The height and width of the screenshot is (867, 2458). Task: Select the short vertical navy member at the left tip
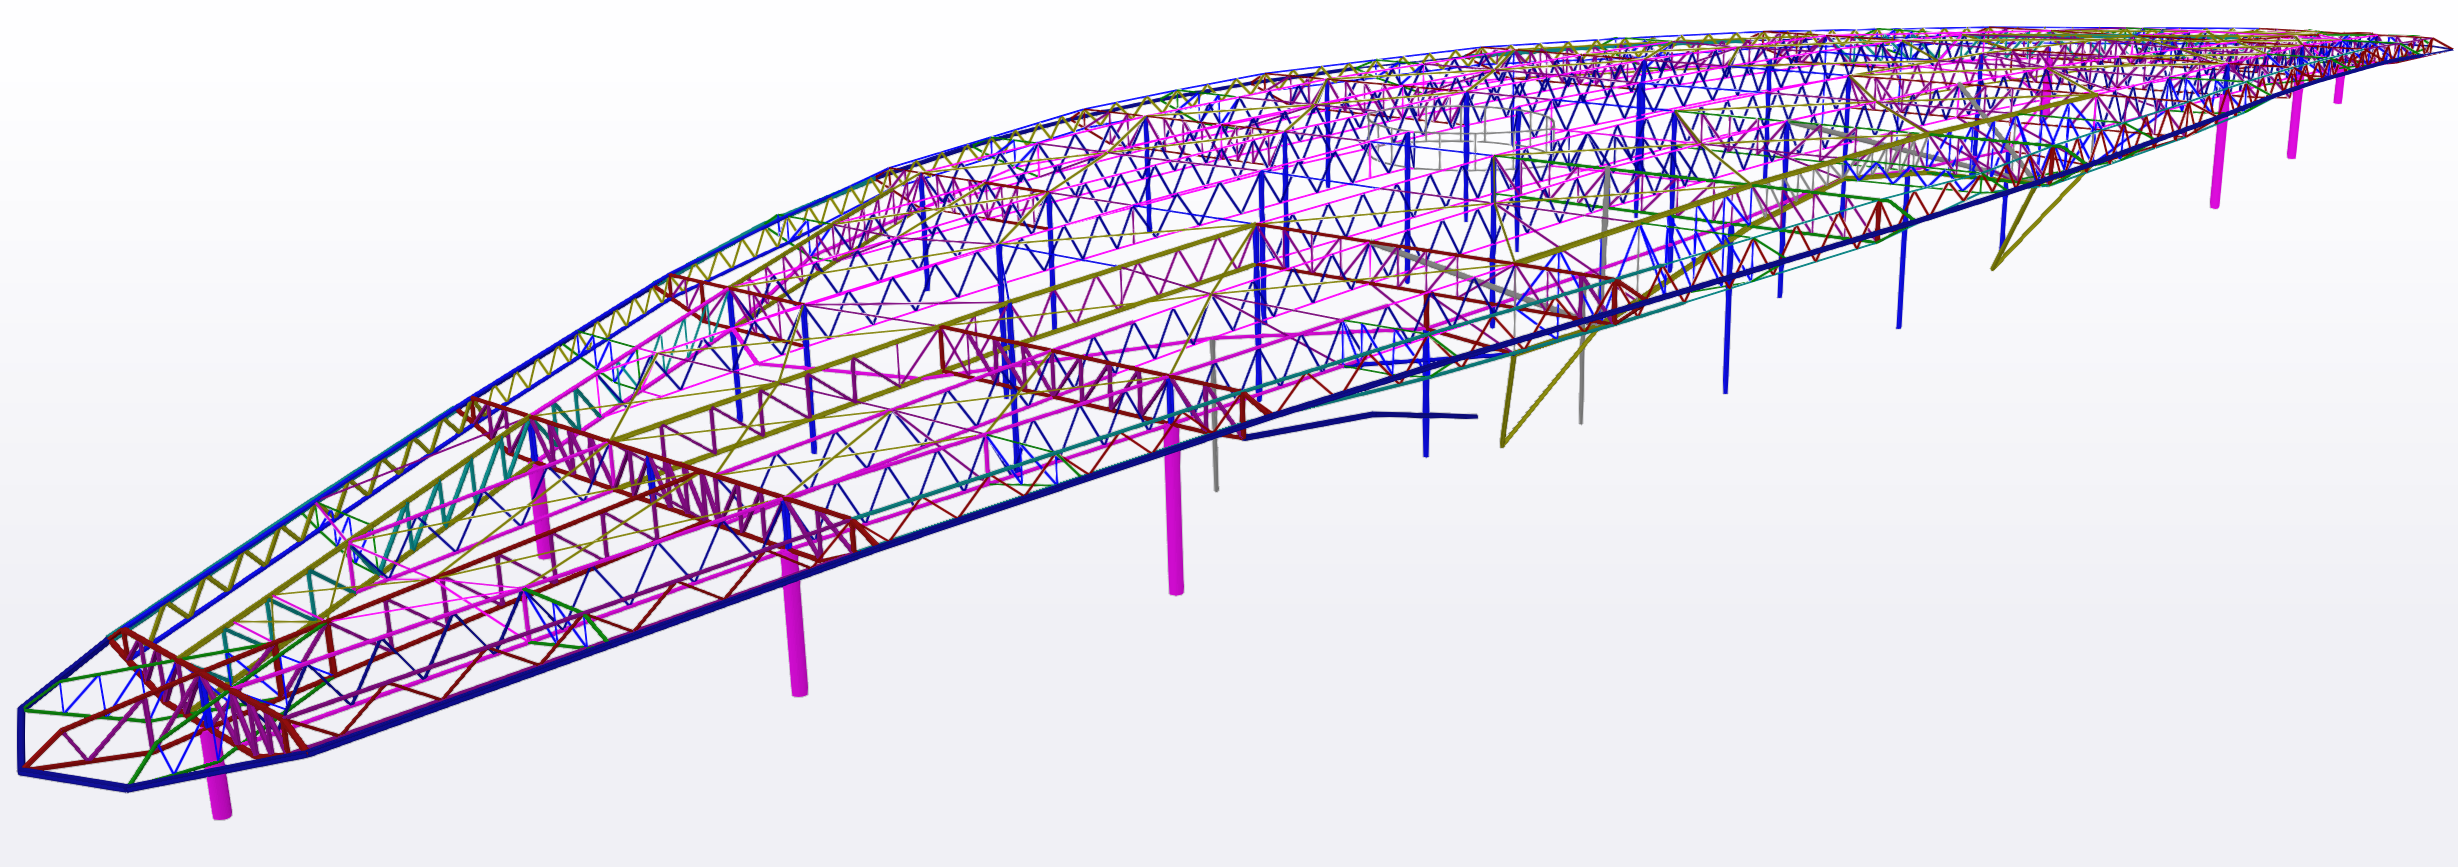[20, 740]
